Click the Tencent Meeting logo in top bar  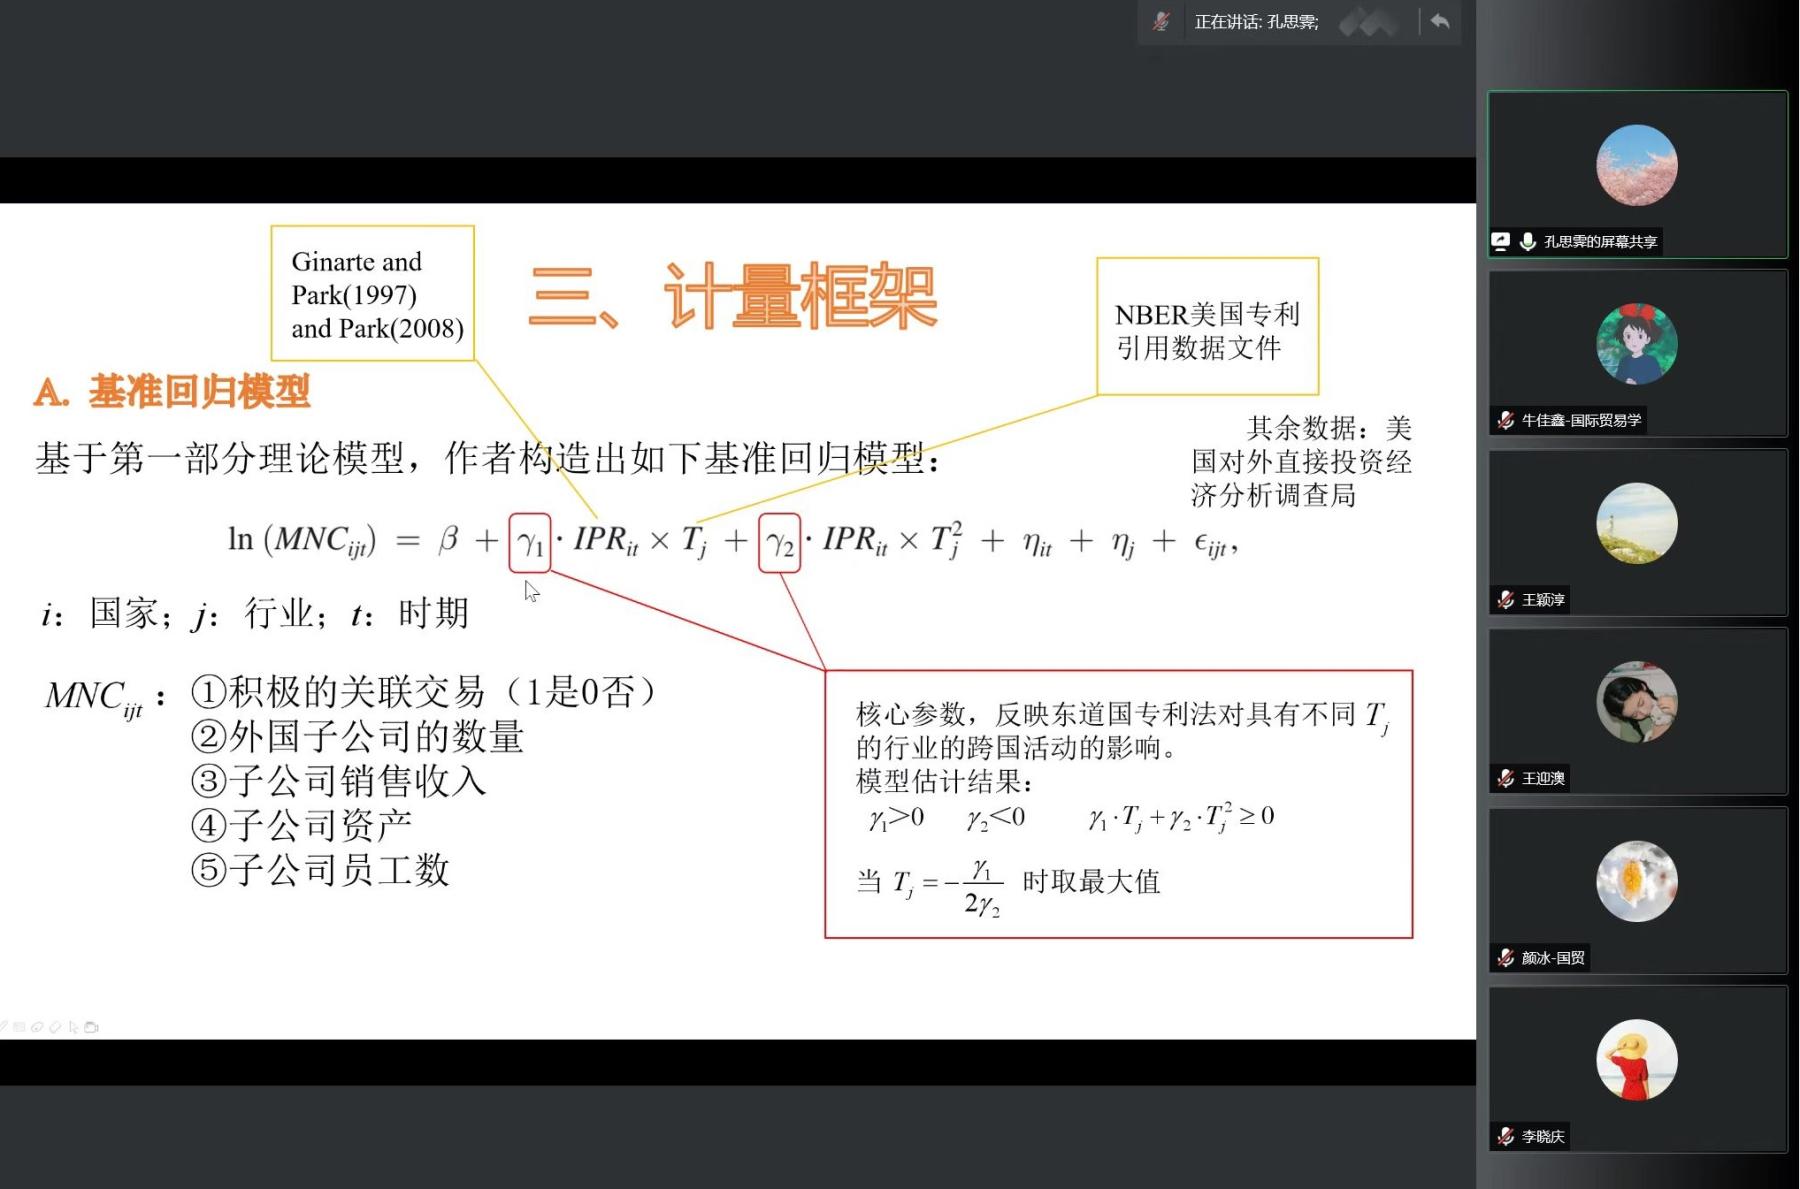[x=1368, y=22]
